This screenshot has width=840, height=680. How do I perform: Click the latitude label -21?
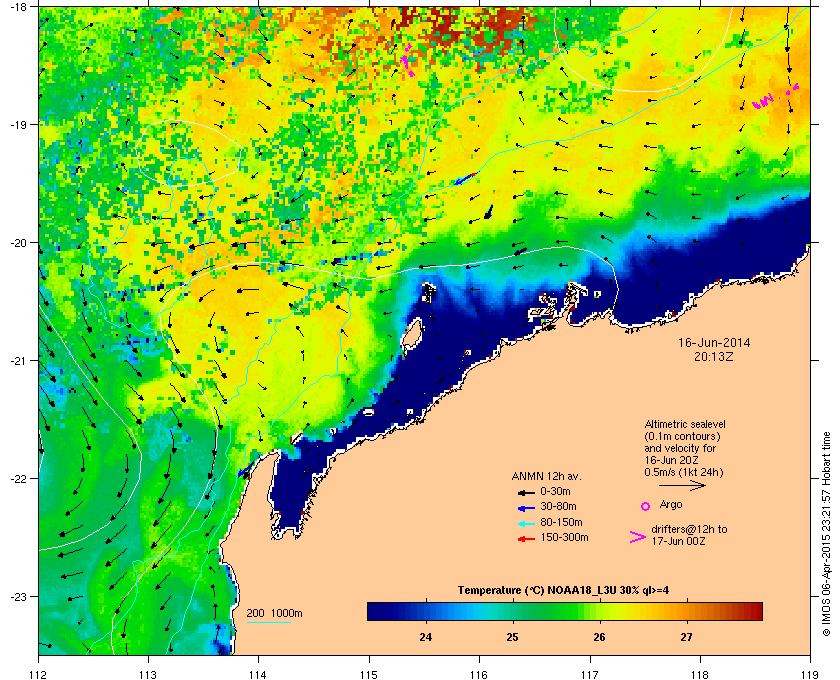[x=18, y=361]
